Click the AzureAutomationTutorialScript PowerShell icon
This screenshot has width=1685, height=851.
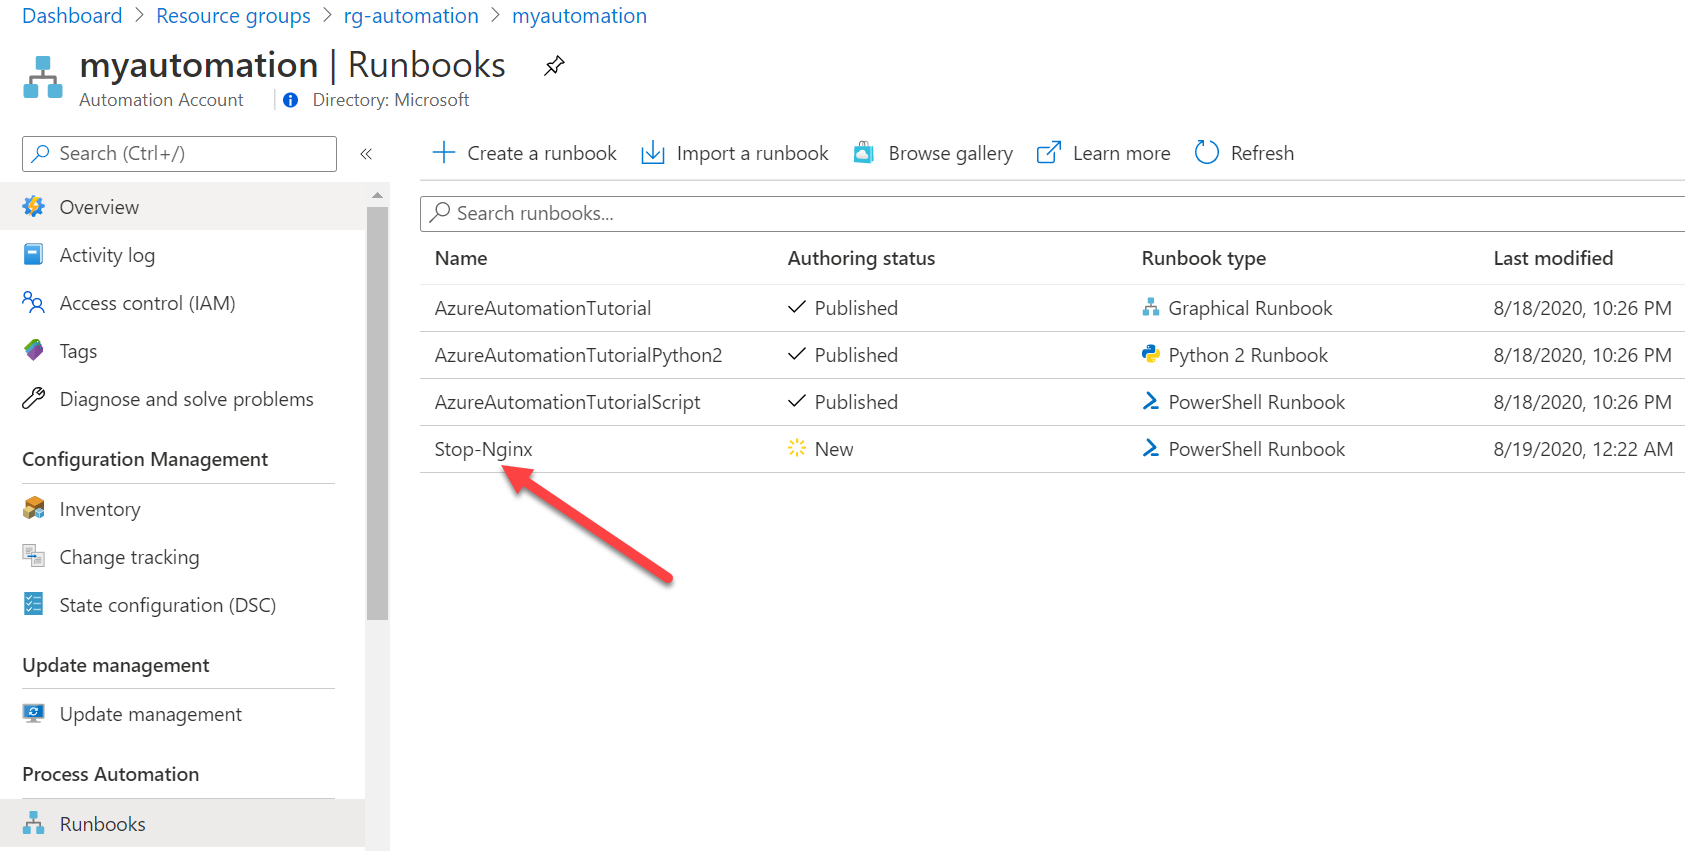click(1151, 402)
